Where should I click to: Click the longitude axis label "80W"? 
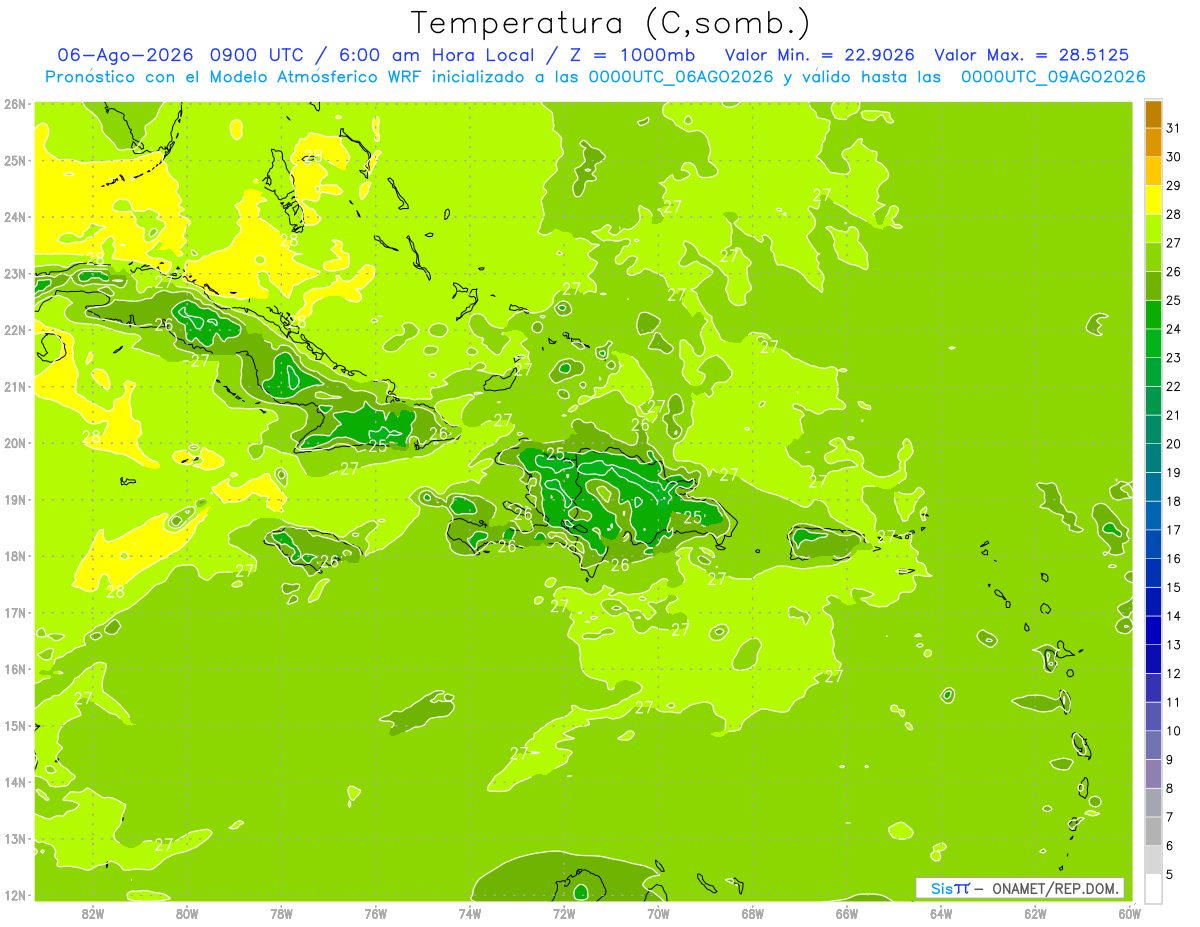tap(187, 913)
